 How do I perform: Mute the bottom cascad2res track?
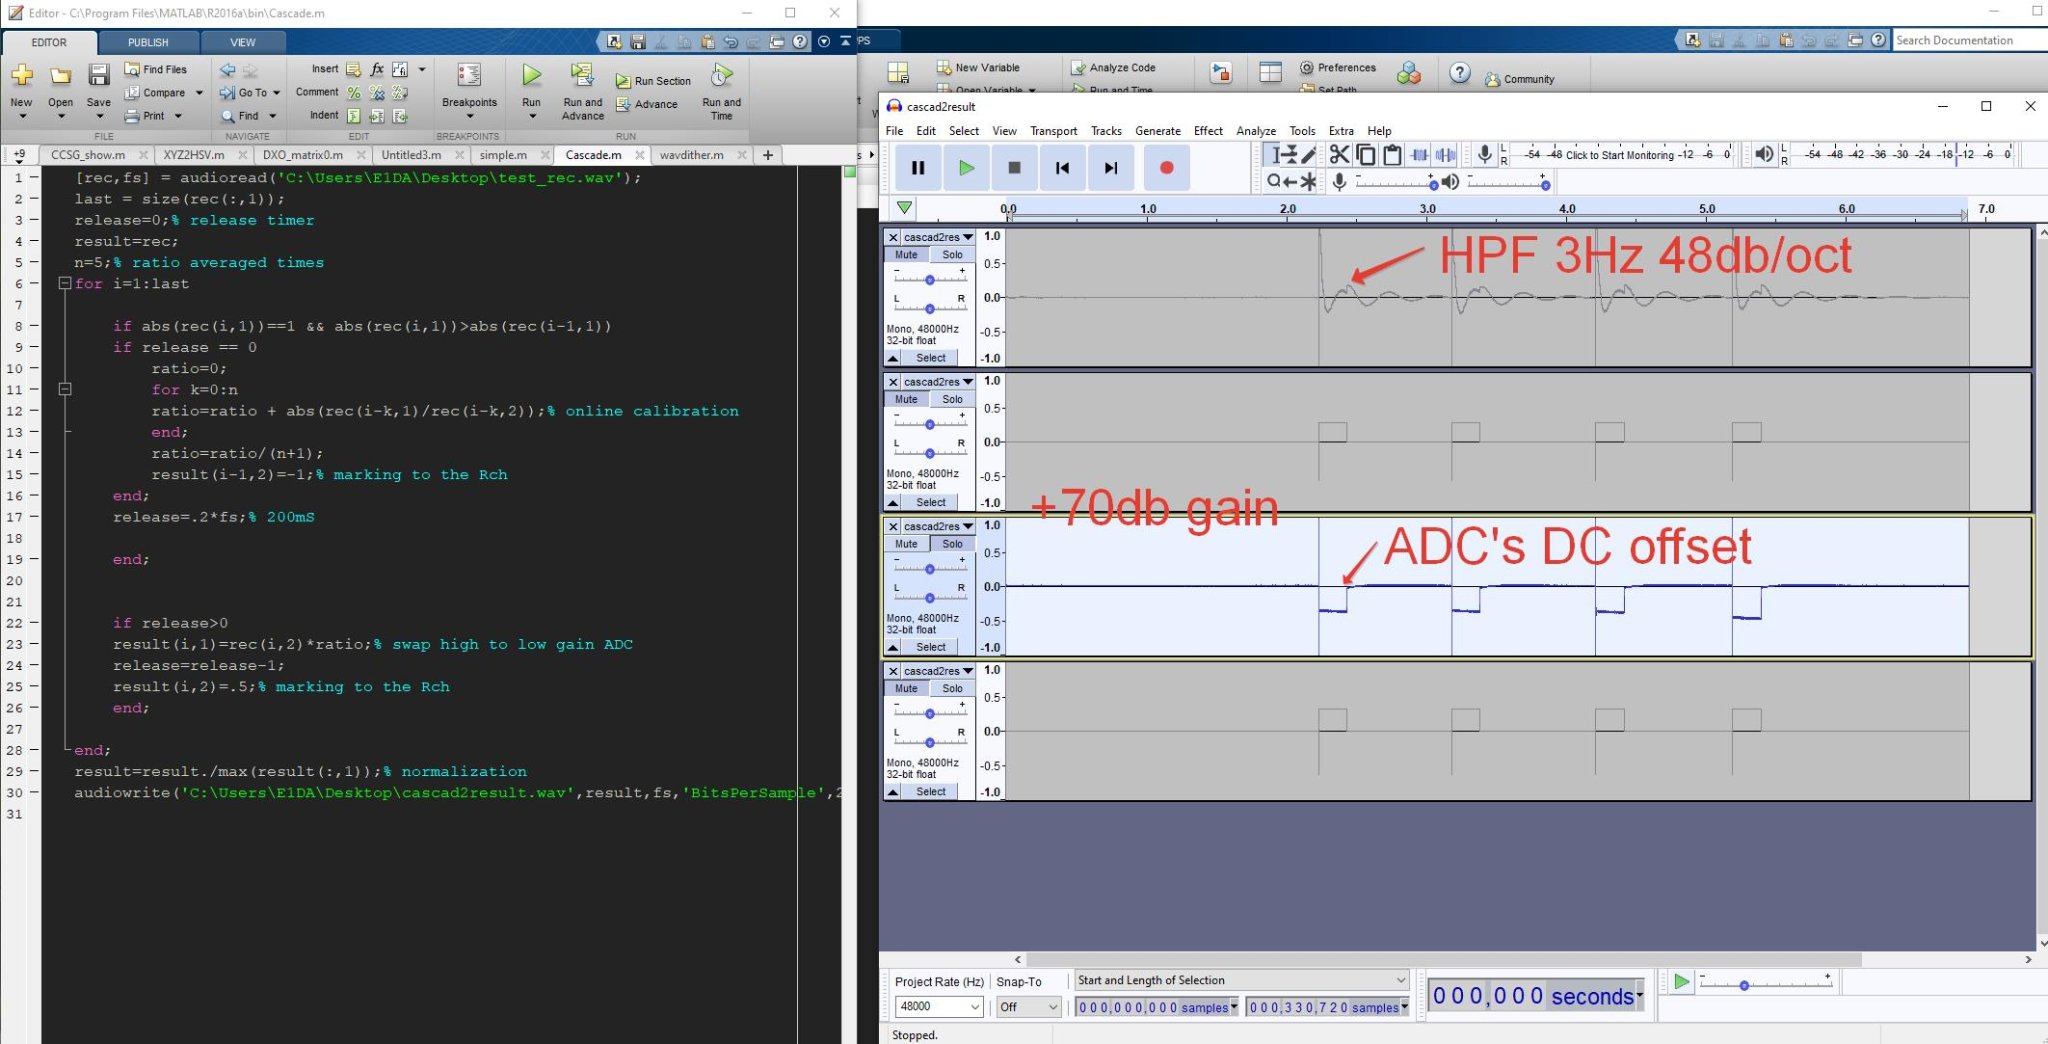(906, 688)
